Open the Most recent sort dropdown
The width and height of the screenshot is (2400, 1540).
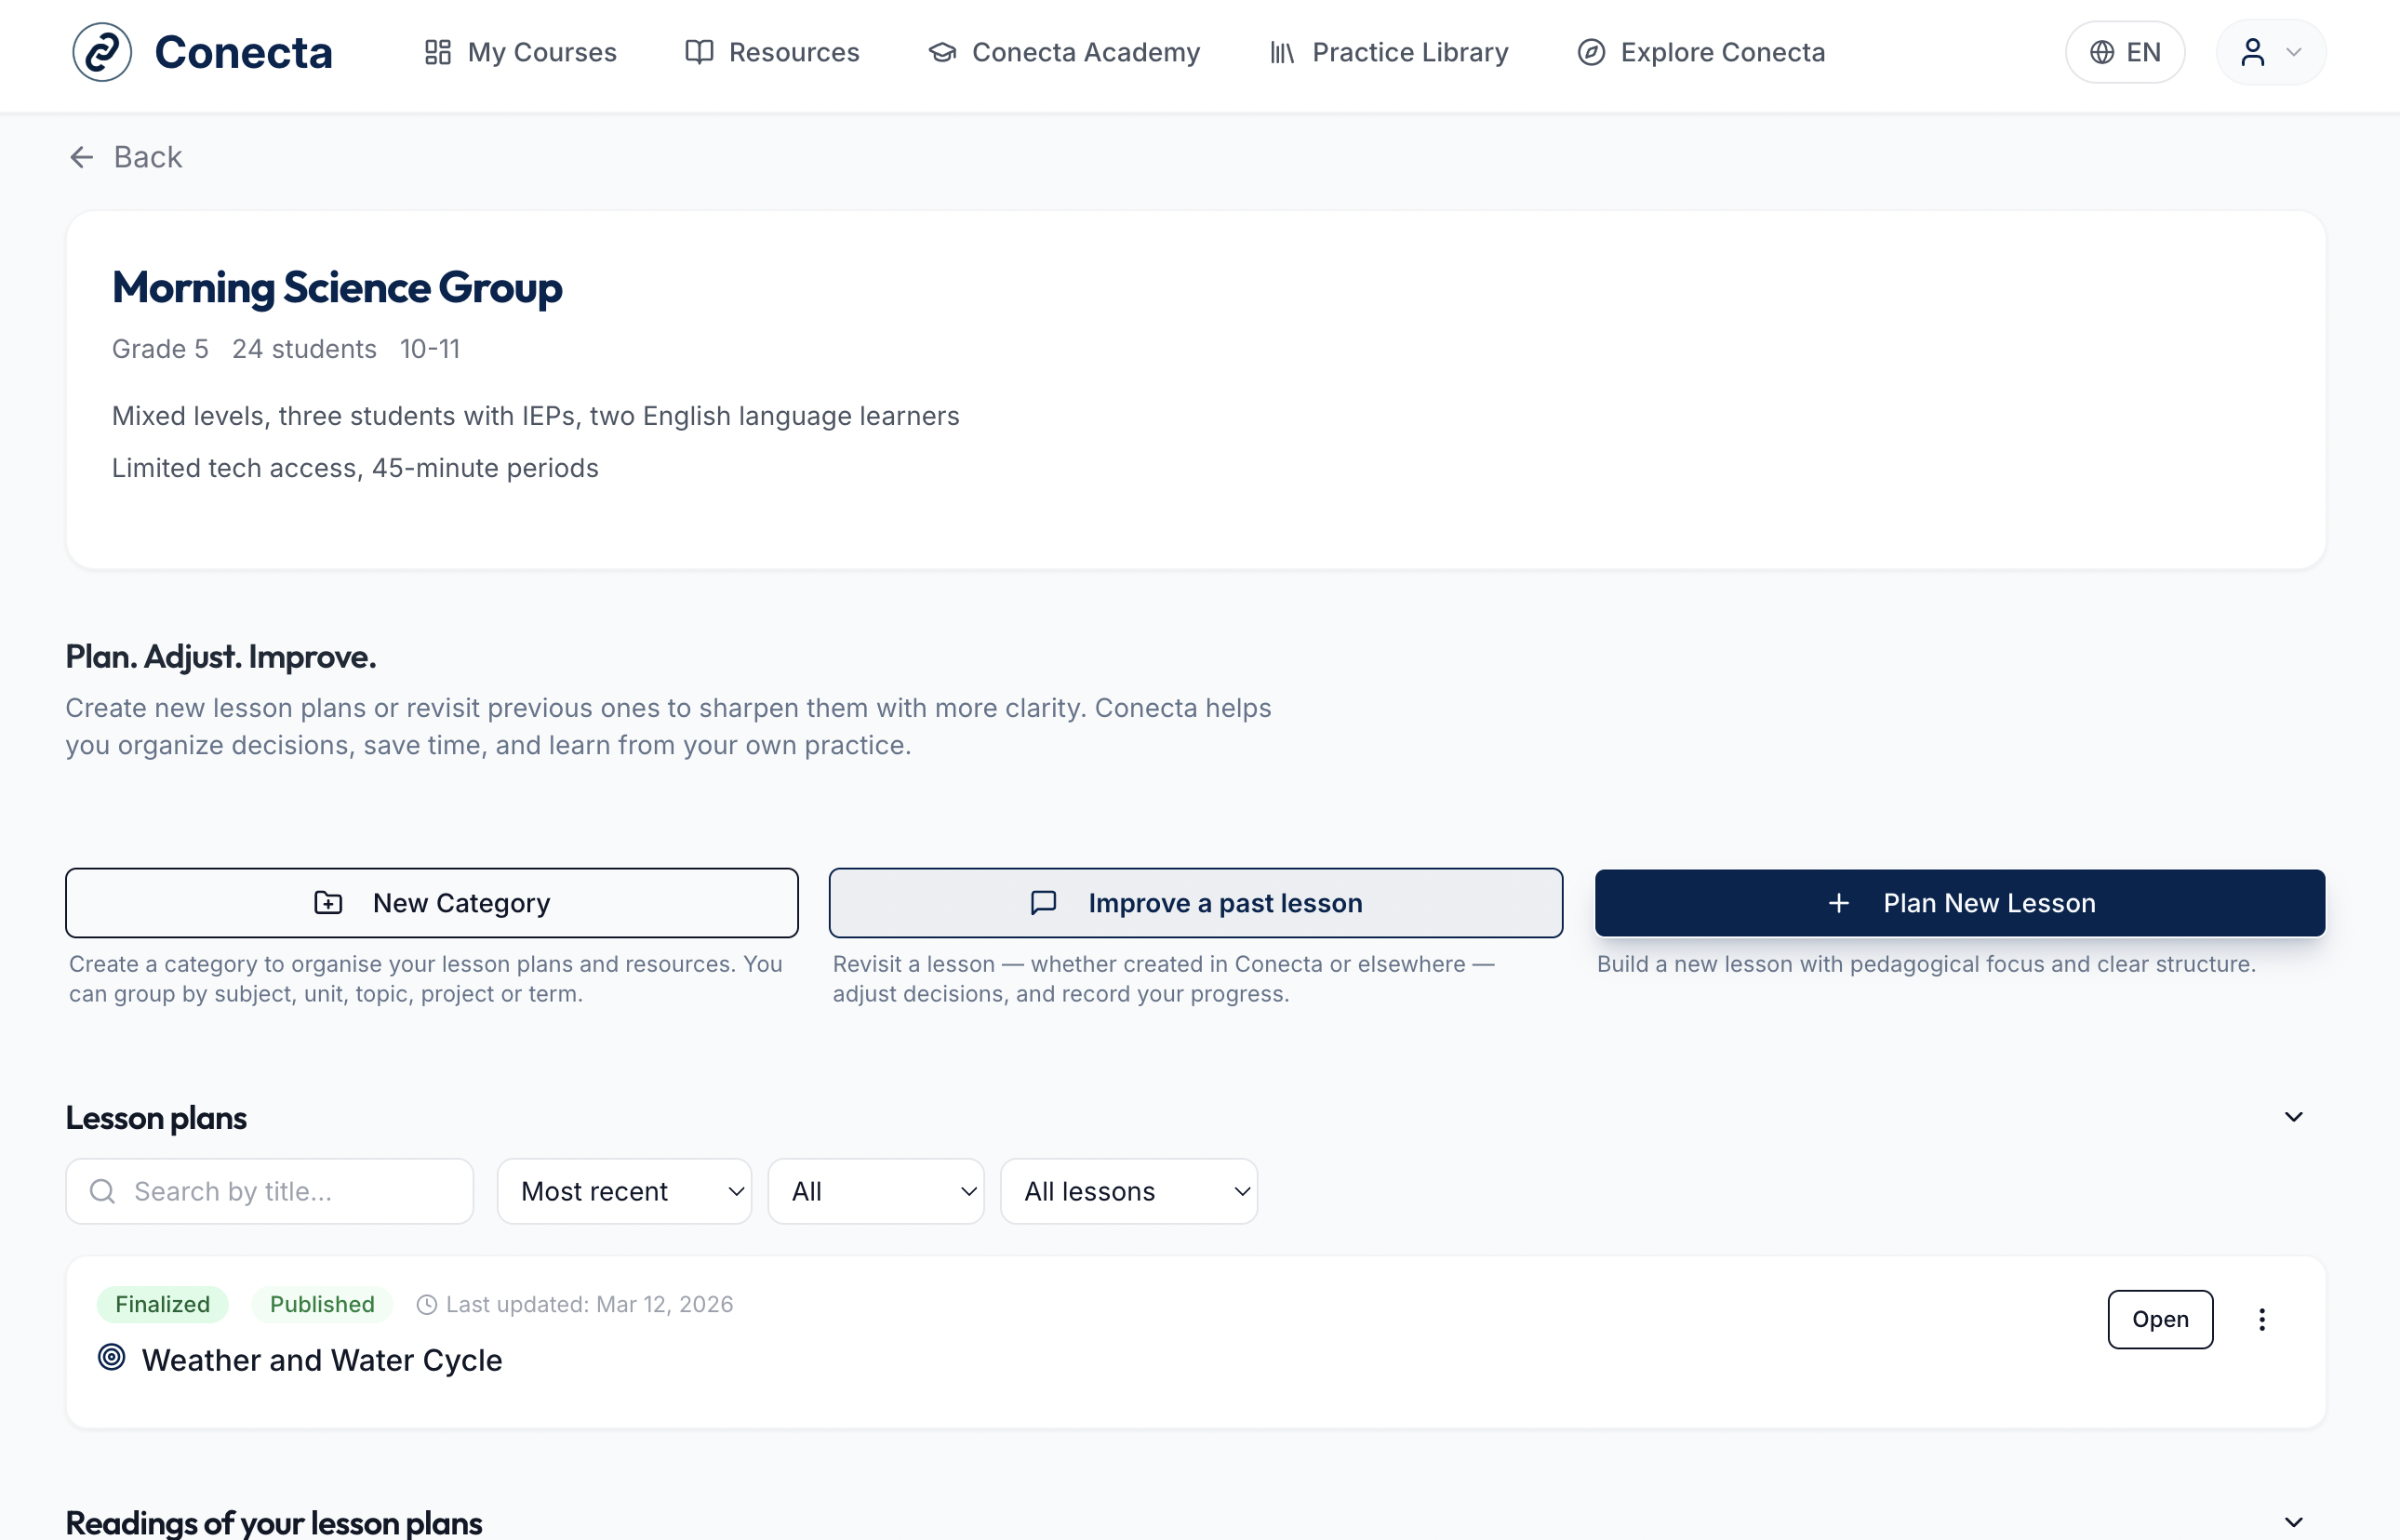624,1191
